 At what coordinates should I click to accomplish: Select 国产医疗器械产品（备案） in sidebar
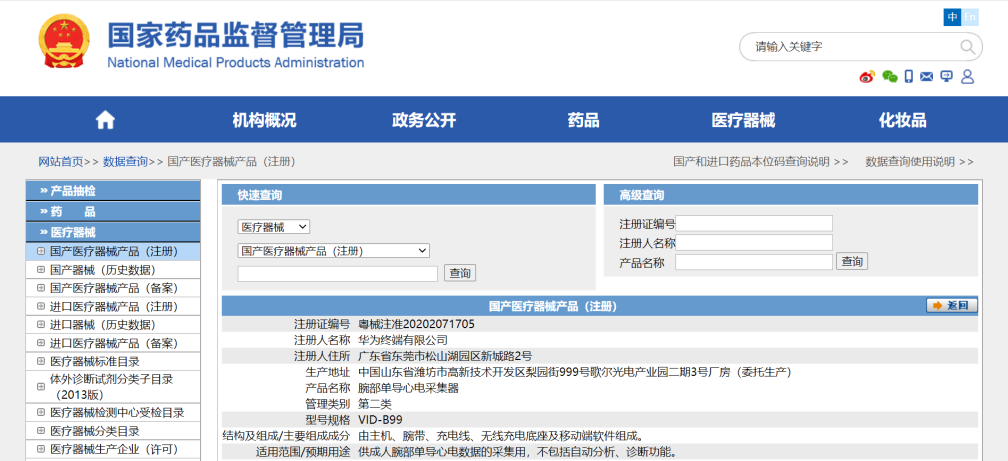[x=114, y=288]
